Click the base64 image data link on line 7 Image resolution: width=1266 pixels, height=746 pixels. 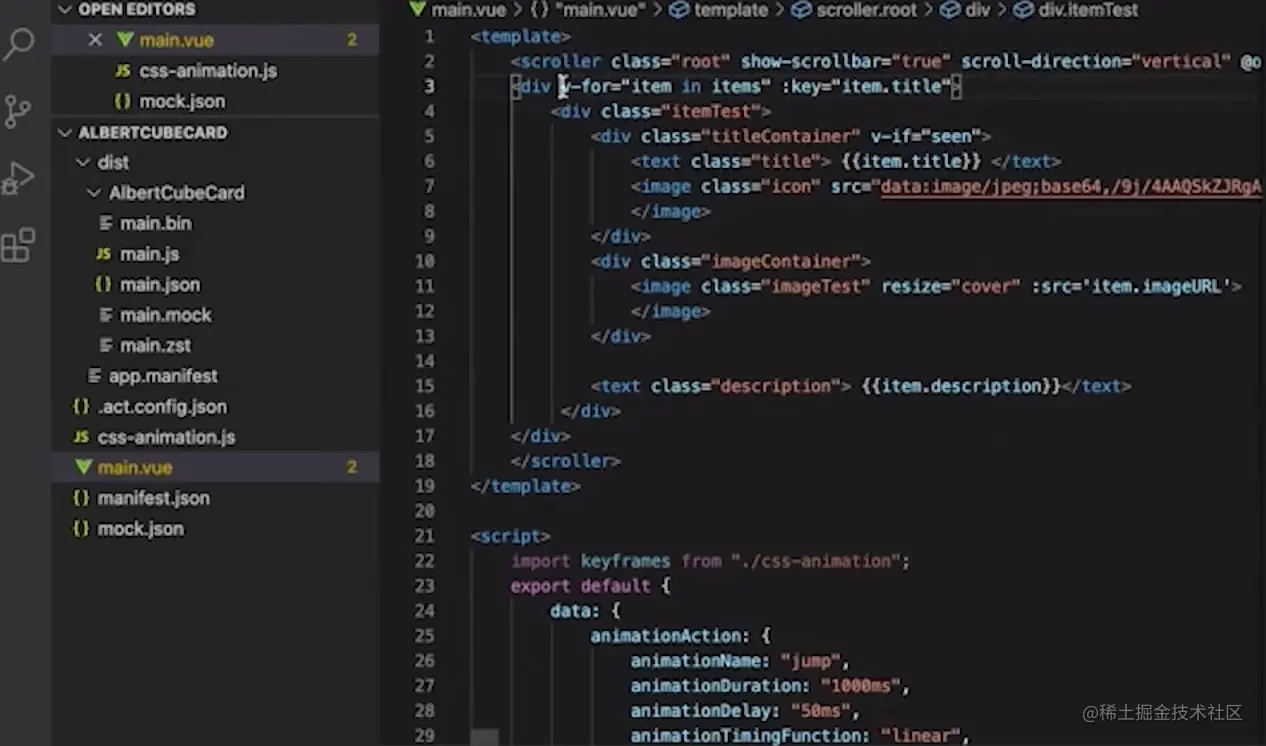coord(1071,187)
